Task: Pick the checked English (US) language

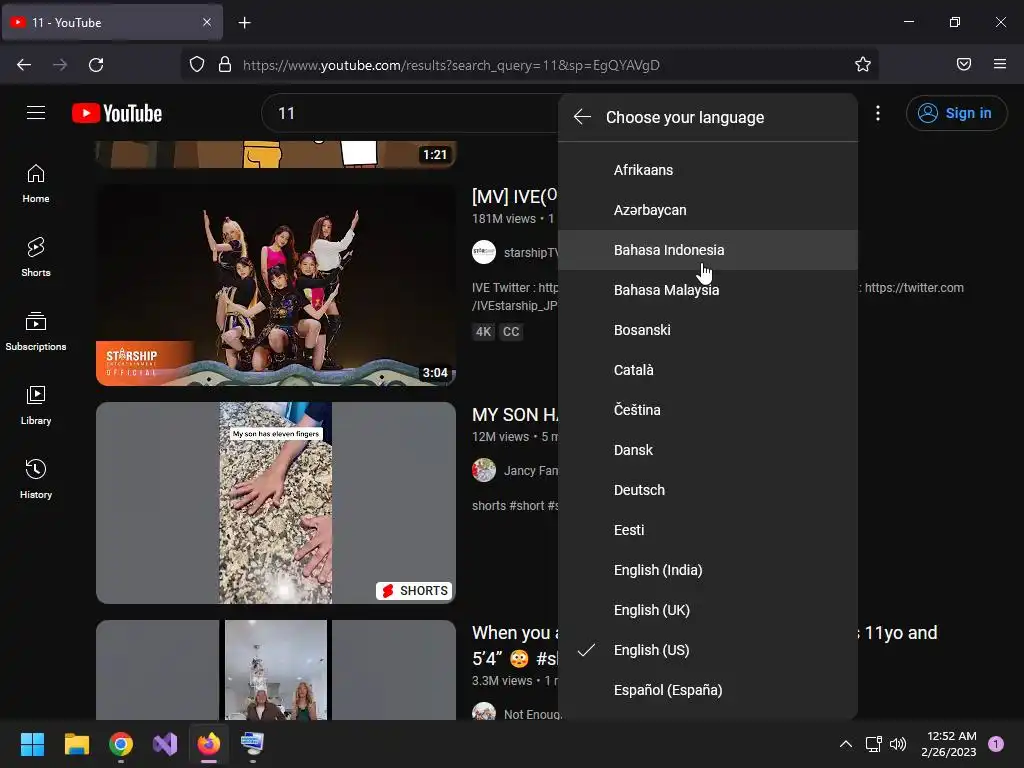Action: (707, 650)
